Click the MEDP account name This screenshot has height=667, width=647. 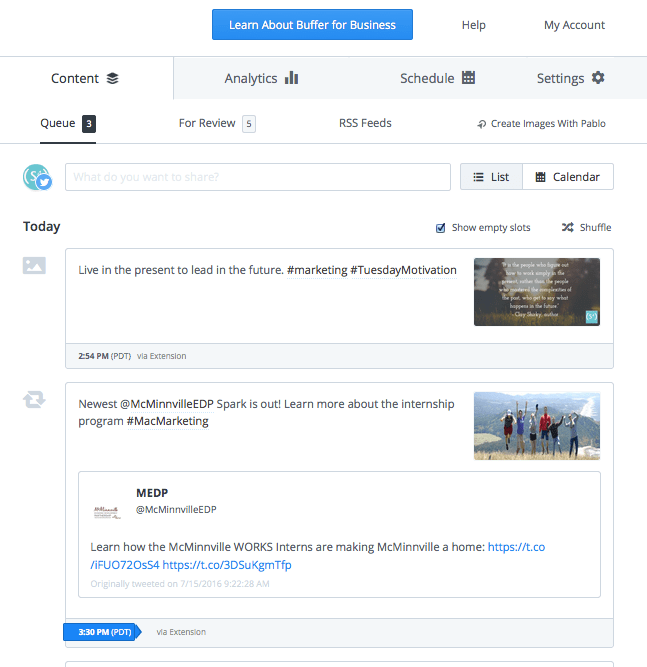(152, 493)
